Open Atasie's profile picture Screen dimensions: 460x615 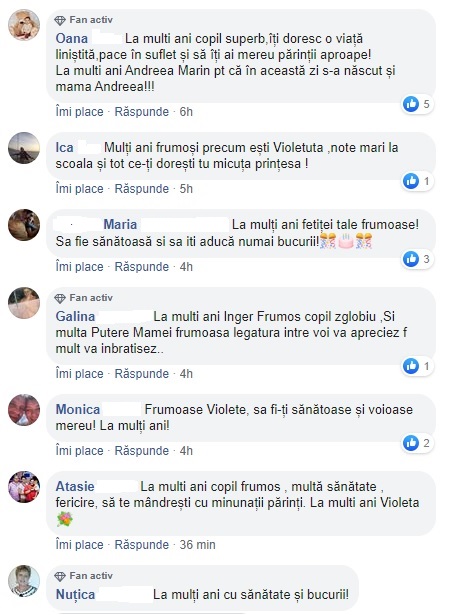pyautogui.click(x=24, y=487)
